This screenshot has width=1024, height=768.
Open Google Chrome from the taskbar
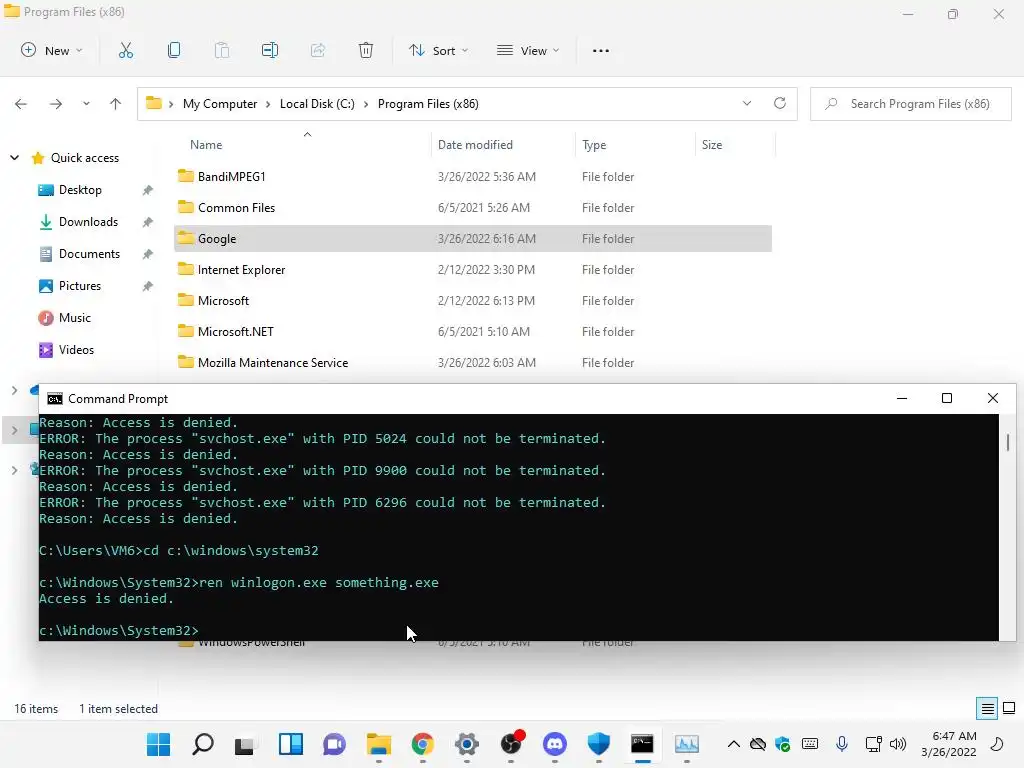click(x=423, y=744)
